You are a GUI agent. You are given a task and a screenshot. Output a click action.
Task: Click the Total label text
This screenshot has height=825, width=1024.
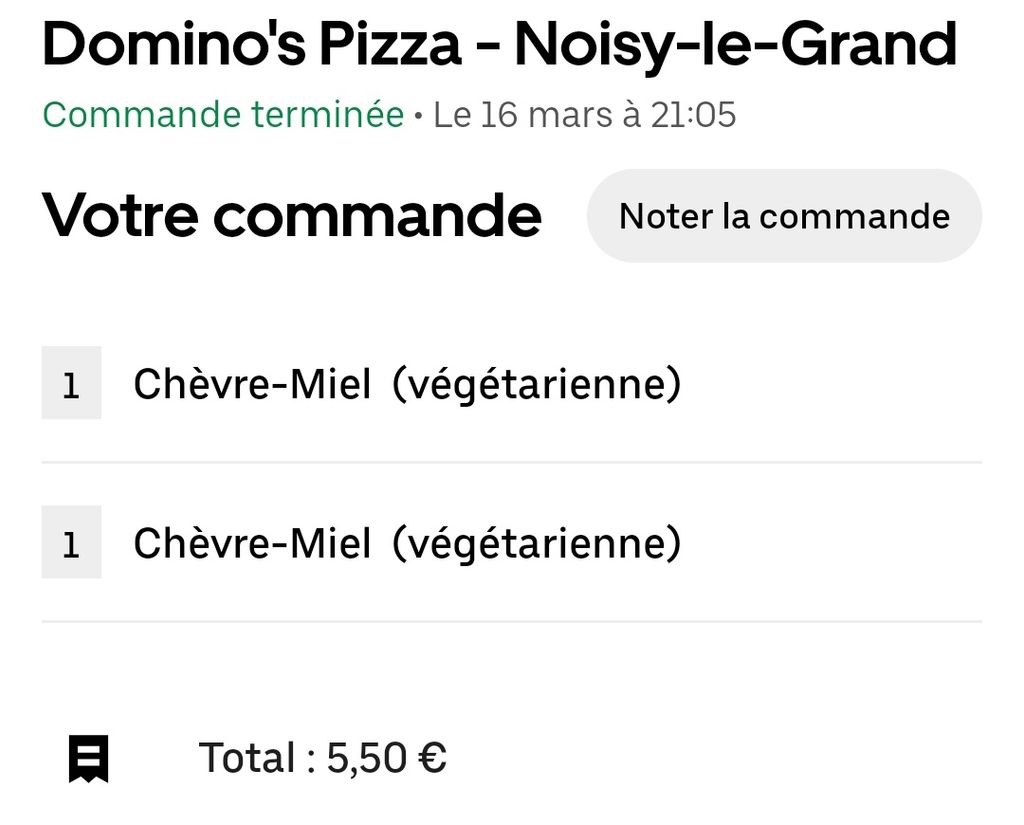(x=246, y=758)
